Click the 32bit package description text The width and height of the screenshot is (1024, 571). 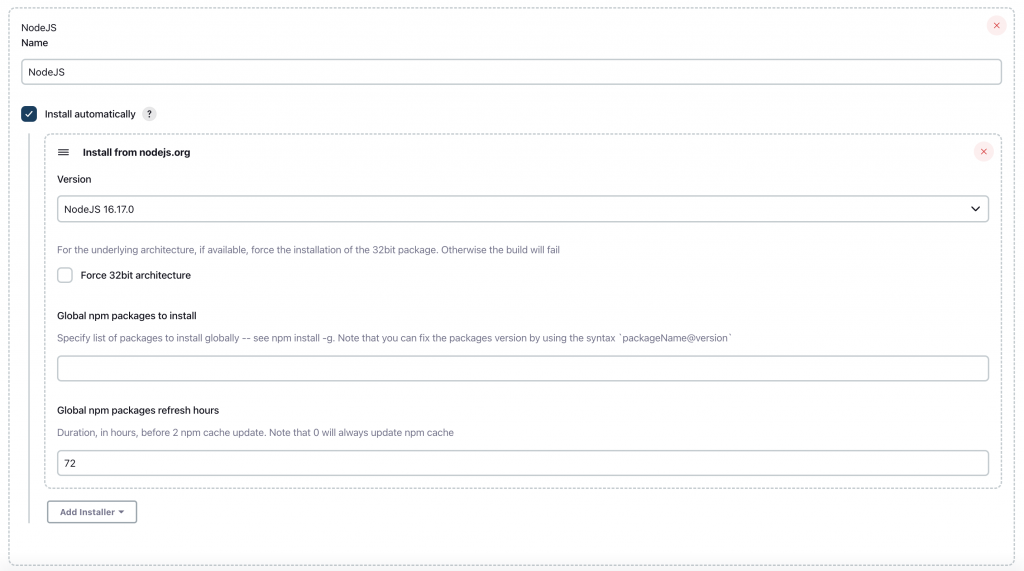click(308, 250)
